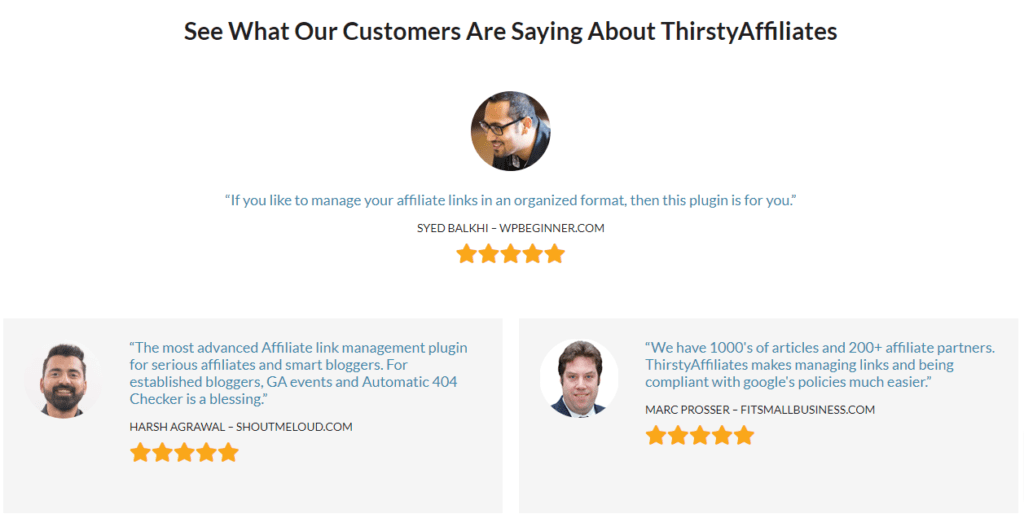This screenshot has width=1024, height=518.
Task: Open the Marc Prosser – FitSmallBusiness.com attribution
Action: pos(760,410)
